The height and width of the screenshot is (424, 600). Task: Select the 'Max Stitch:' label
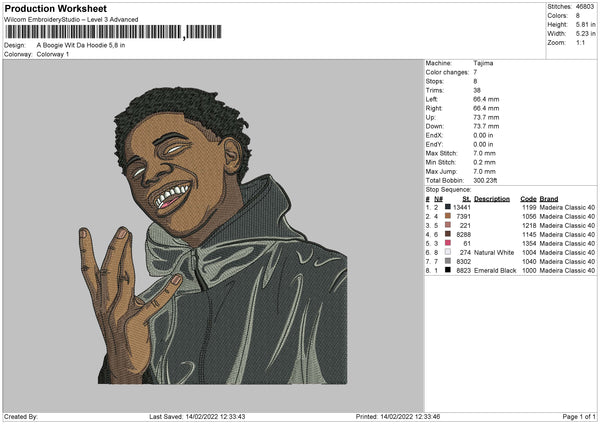[x=441, y=153]
